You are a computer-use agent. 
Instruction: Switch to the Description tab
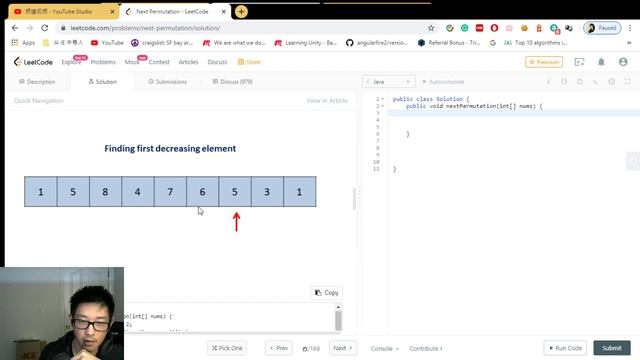37,82
